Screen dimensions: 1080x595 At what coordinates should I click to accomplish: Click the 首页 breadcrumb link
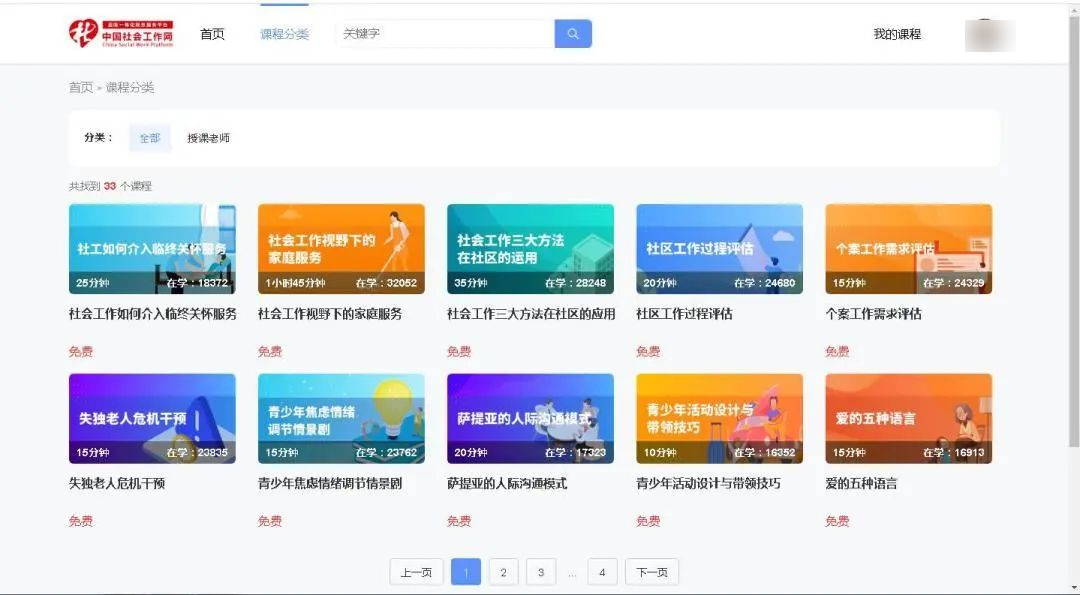80,88
